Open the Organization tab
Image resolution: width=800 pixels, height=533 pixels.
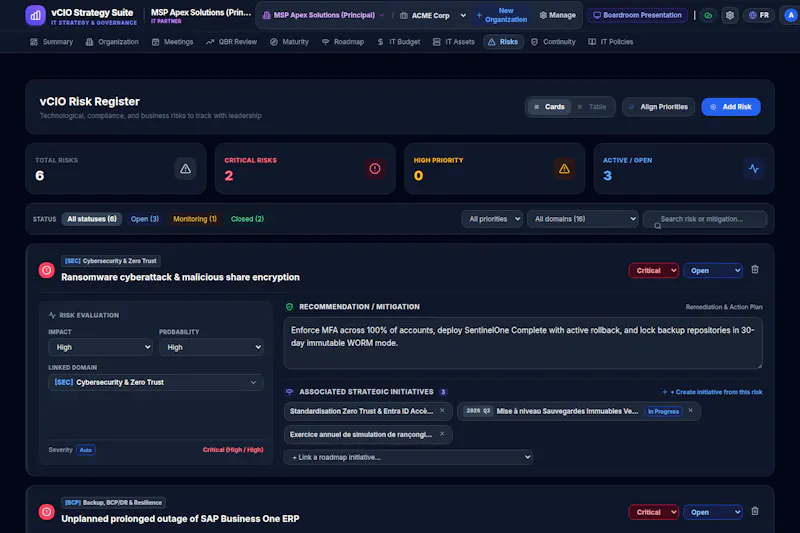tap(112, 42)
